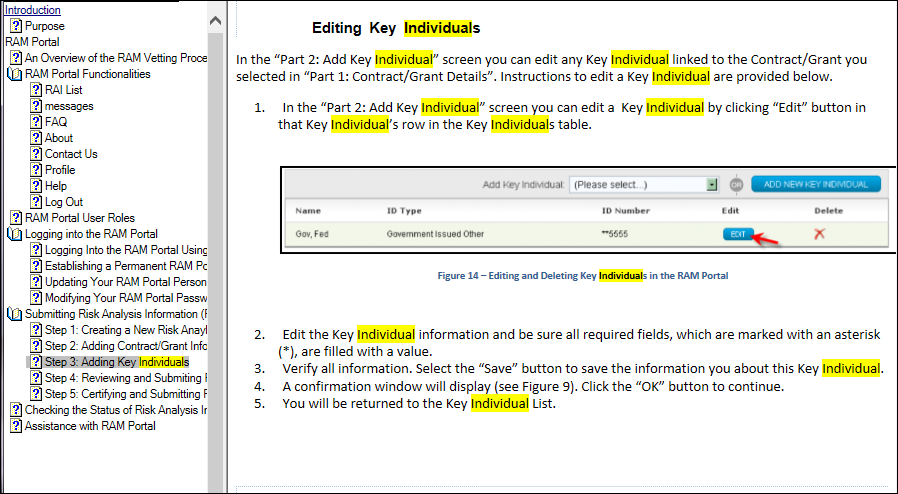Click the scroll up arrow of contents pane
Screen dimensions: 898x494
[x=215, y=19]
